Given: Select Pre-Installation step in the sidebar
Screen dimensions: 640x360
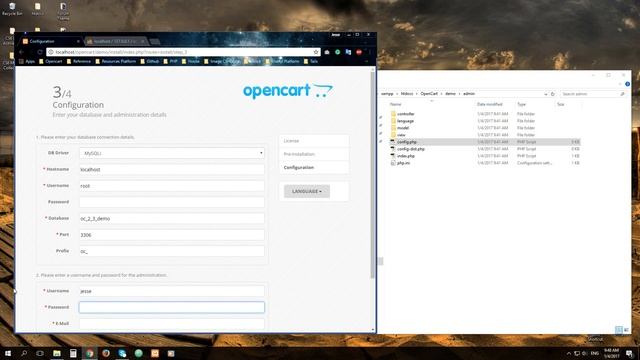Looking at the screenshot, I should pos(314,154).
